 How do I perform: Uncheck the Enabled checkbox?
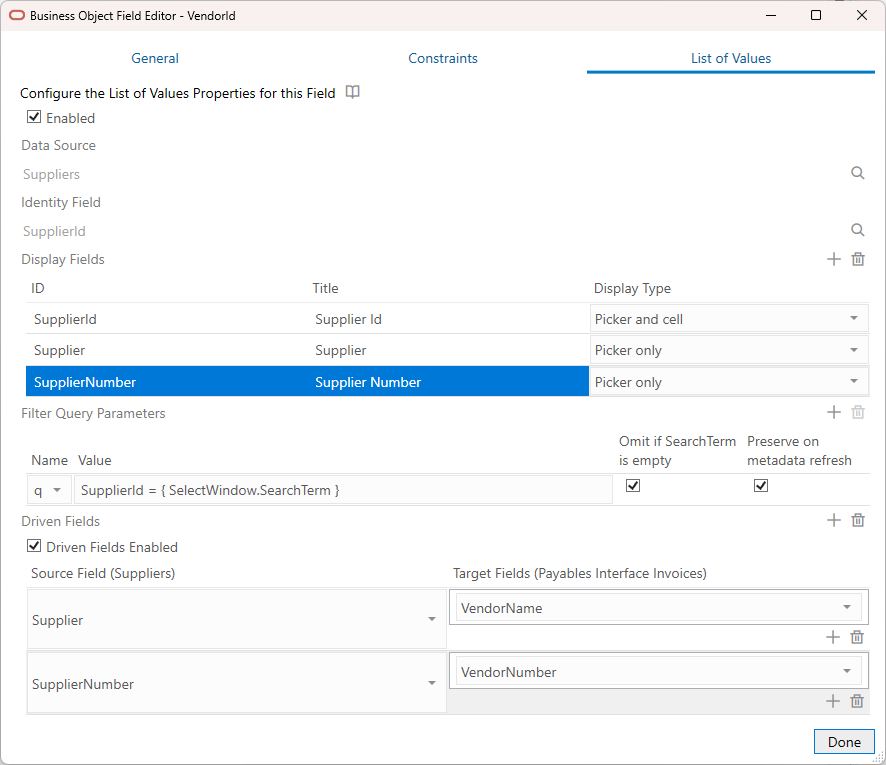point(34,117)
